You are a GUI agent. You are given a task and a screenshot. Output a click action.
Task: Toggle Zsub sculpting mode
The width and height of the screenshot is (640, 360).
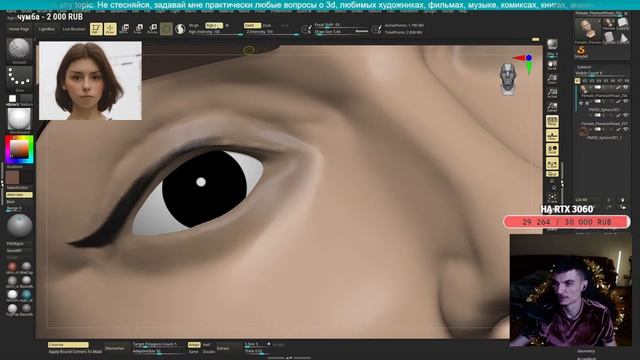point(267,25)
